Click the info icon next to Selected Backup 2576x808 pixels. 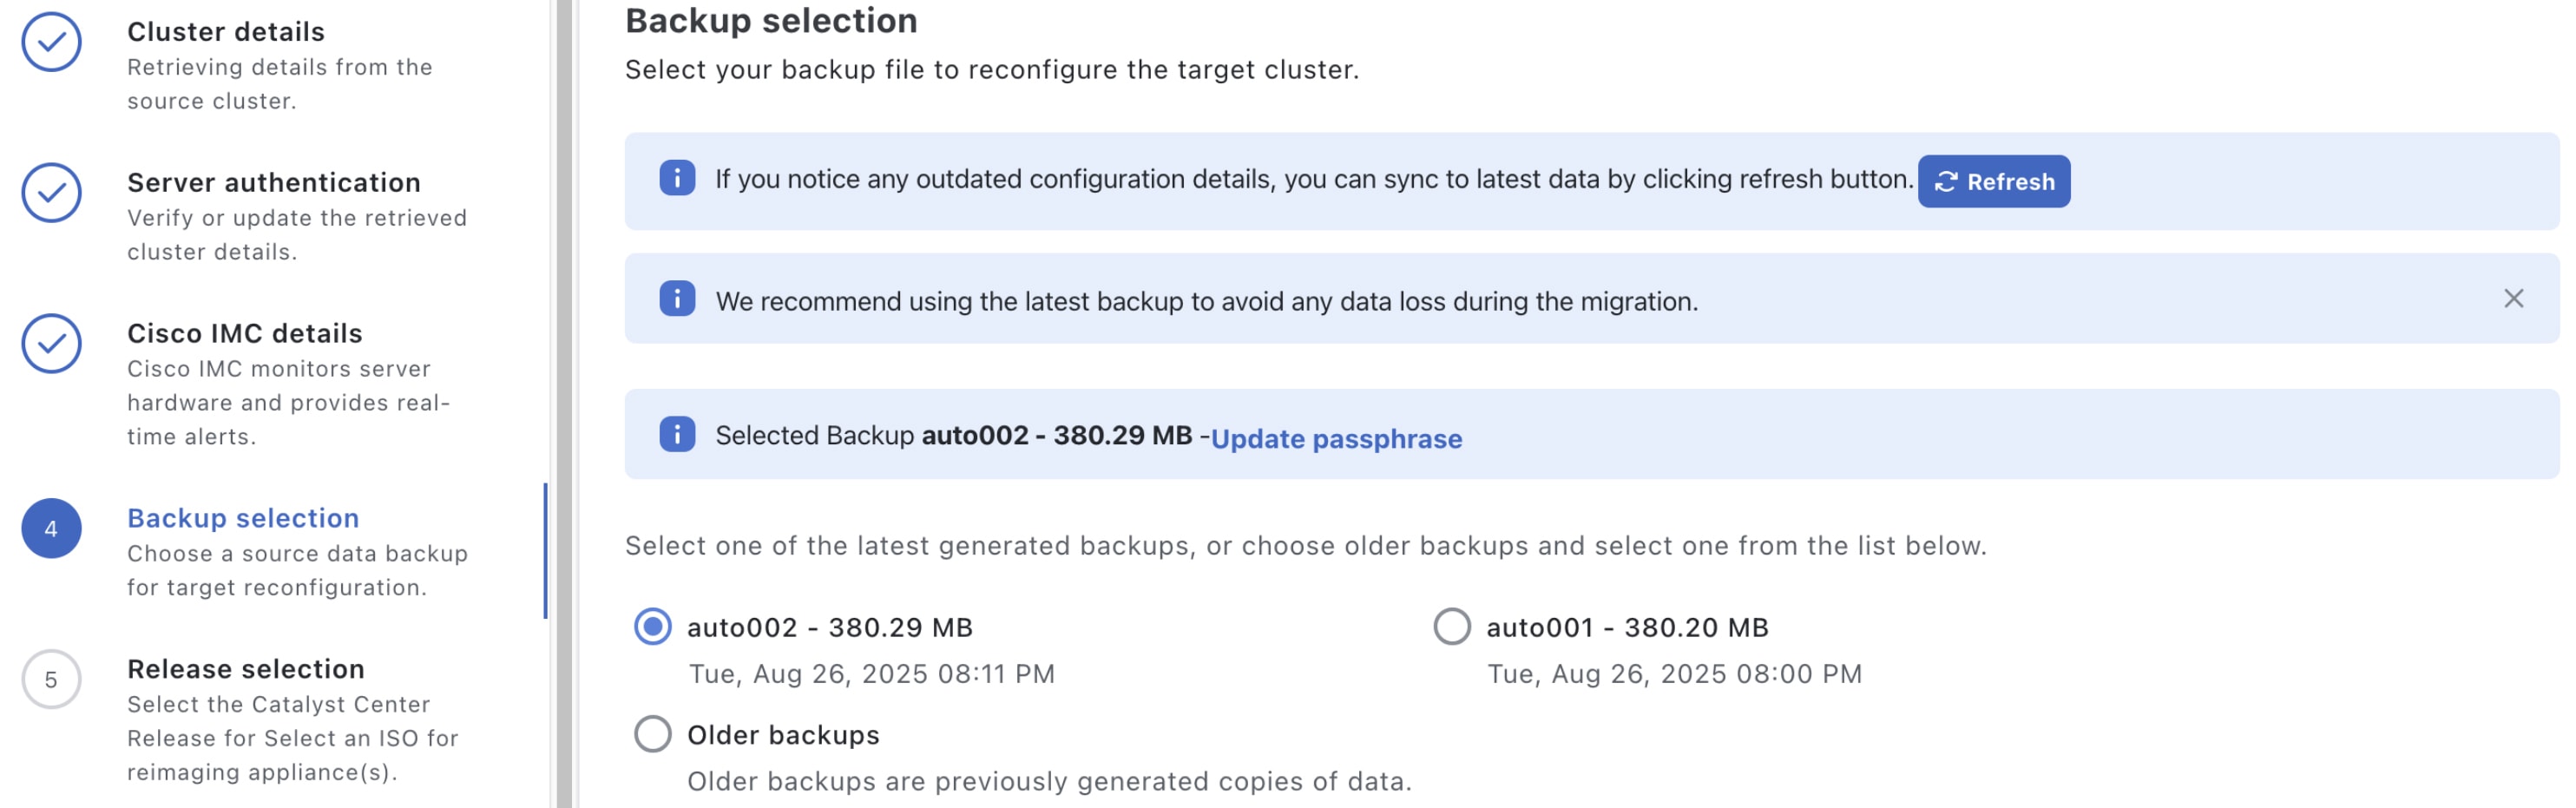point(677,434)
